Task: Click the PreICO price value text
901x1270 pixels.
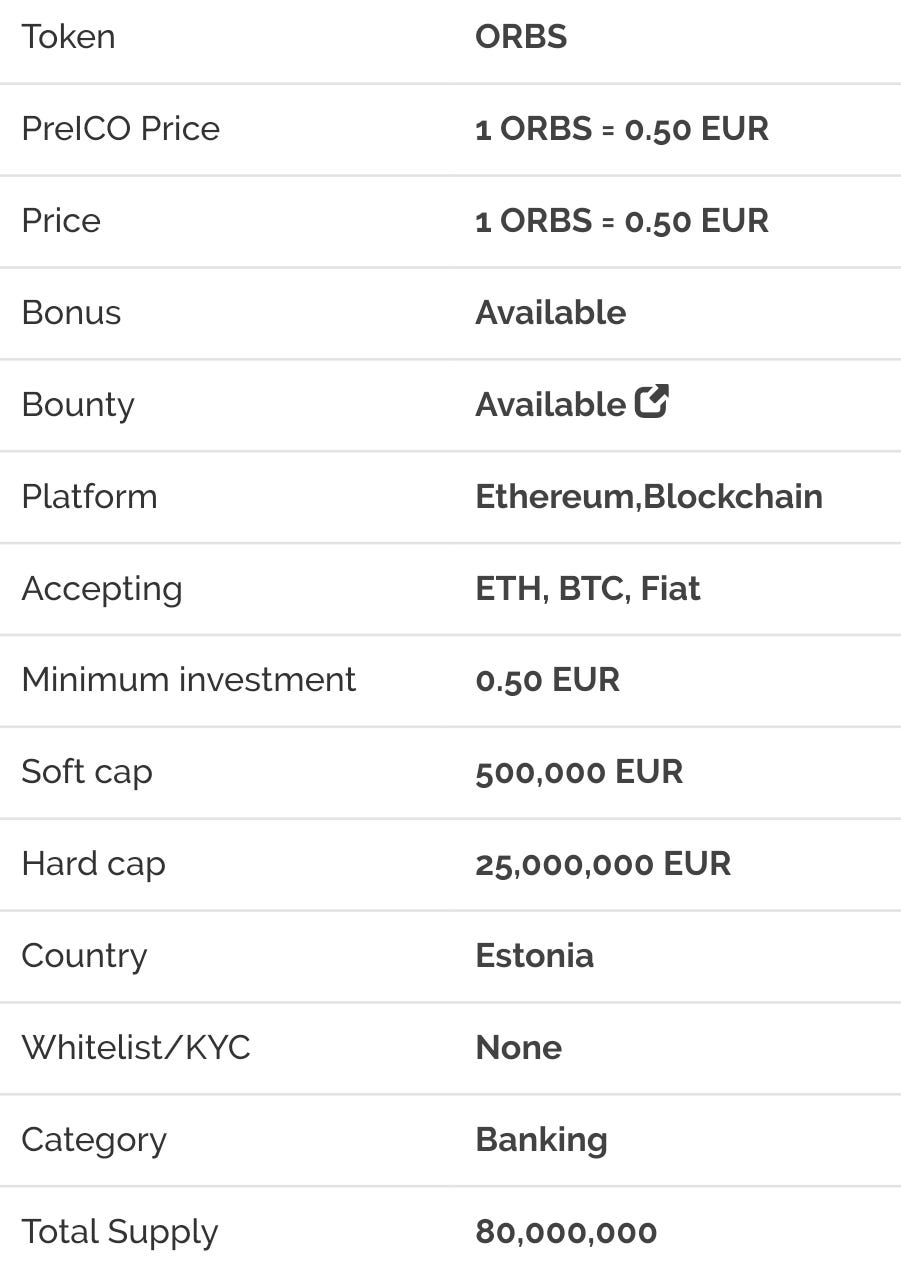Action: [x=621, y=129]
